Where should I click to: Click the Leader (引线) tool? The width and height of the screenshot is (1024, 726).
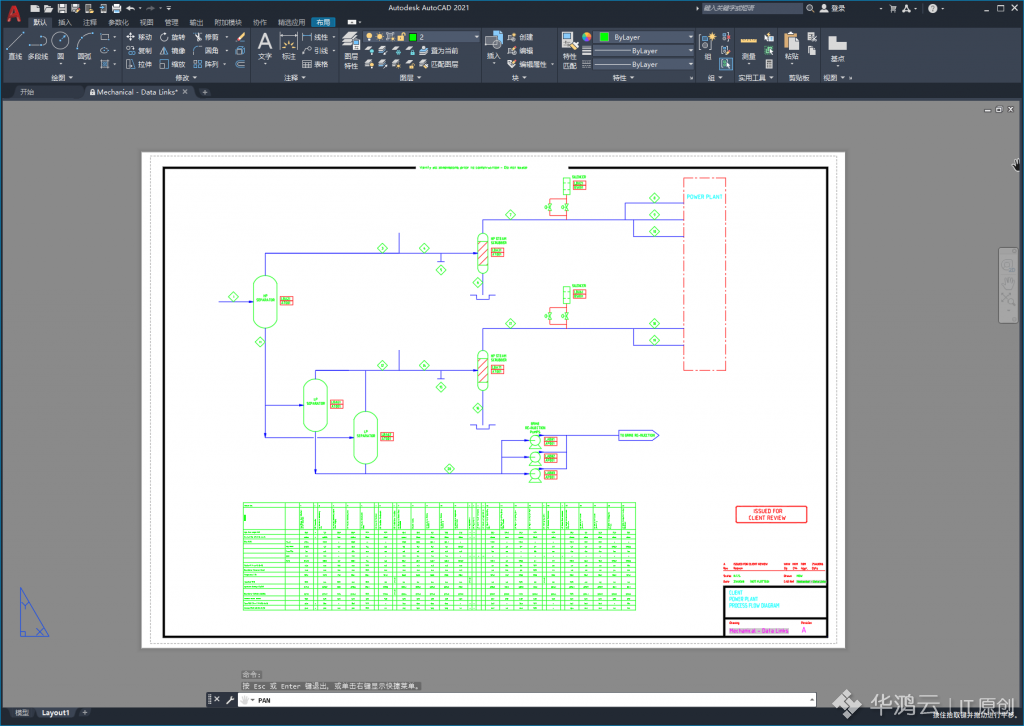click(x=315, y=50)
